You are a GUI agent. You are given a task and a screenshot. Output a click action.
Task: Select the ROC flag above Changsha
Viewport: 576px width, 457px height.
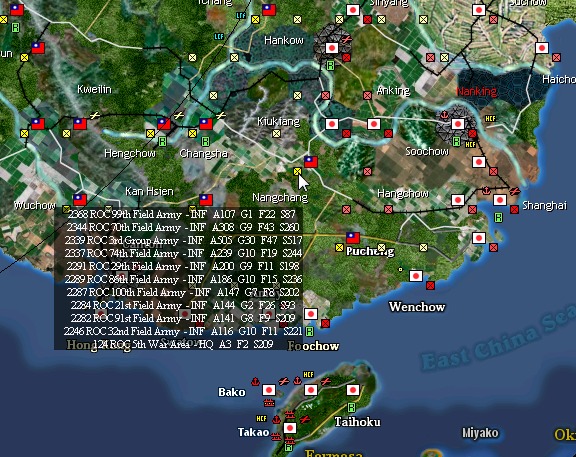pyautogui.click(x=206, y=124)
